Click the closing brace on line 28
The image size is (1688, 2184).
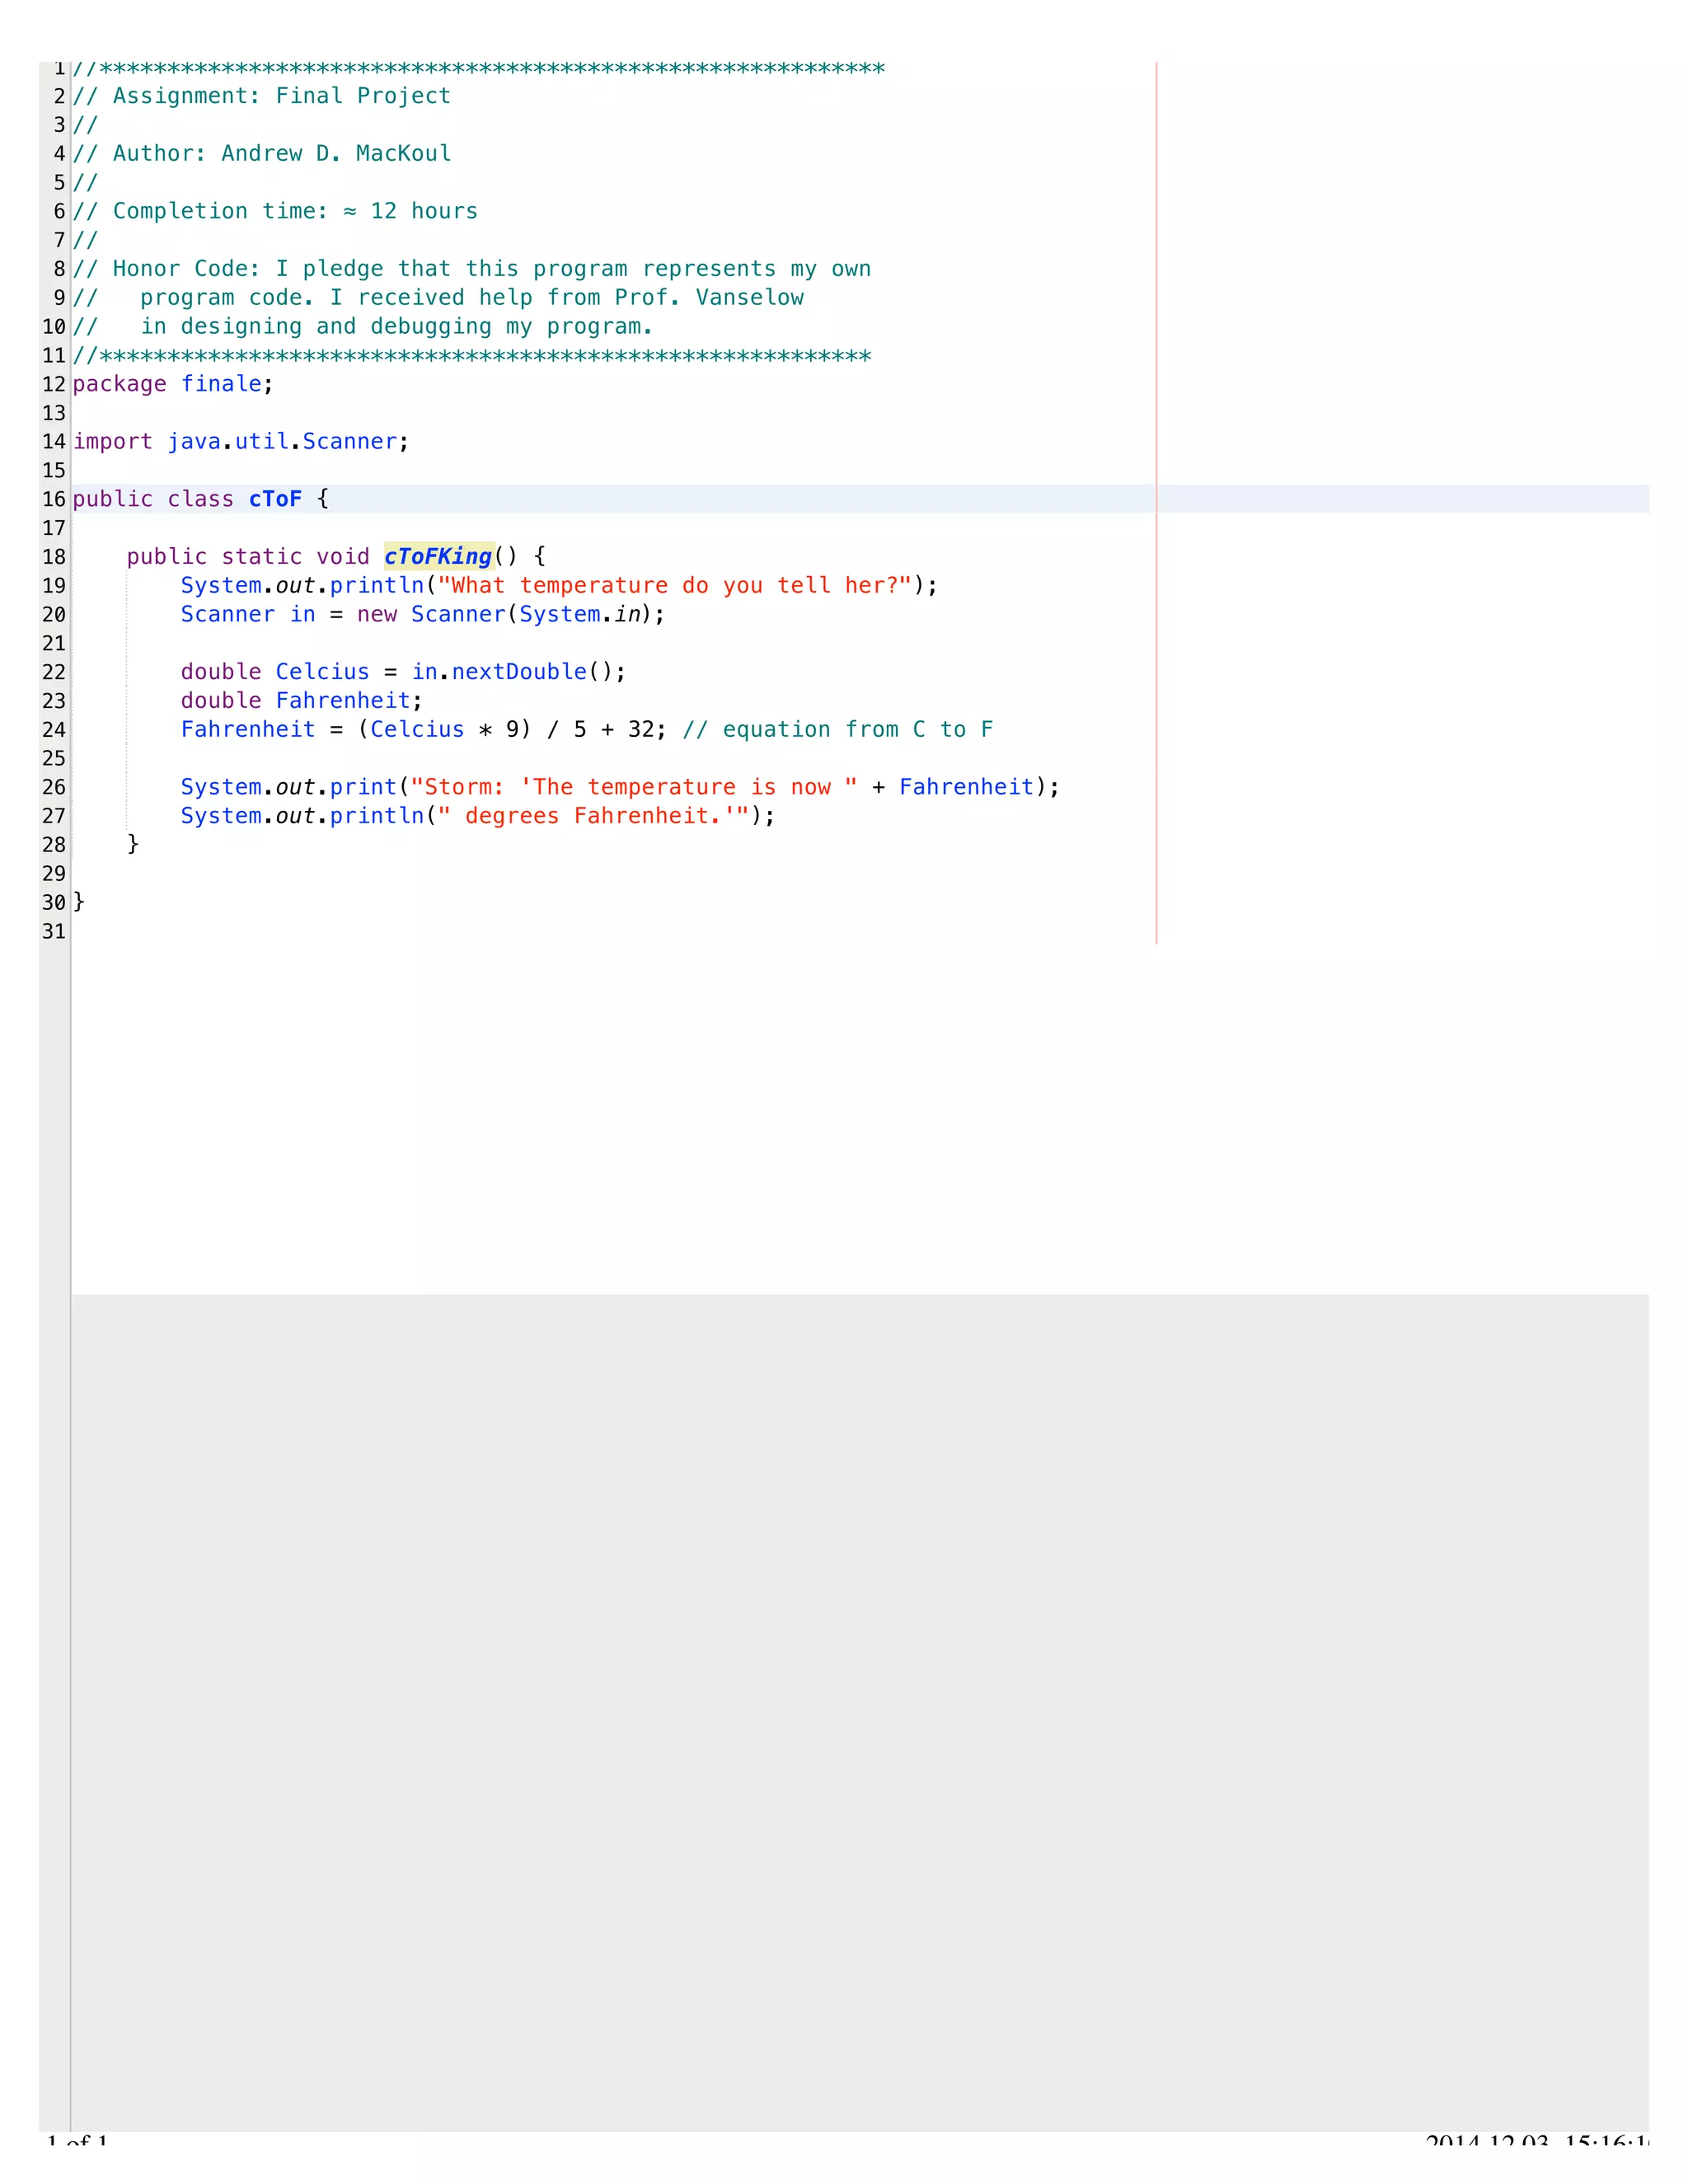pyautogui.click(x=133, y=845)
